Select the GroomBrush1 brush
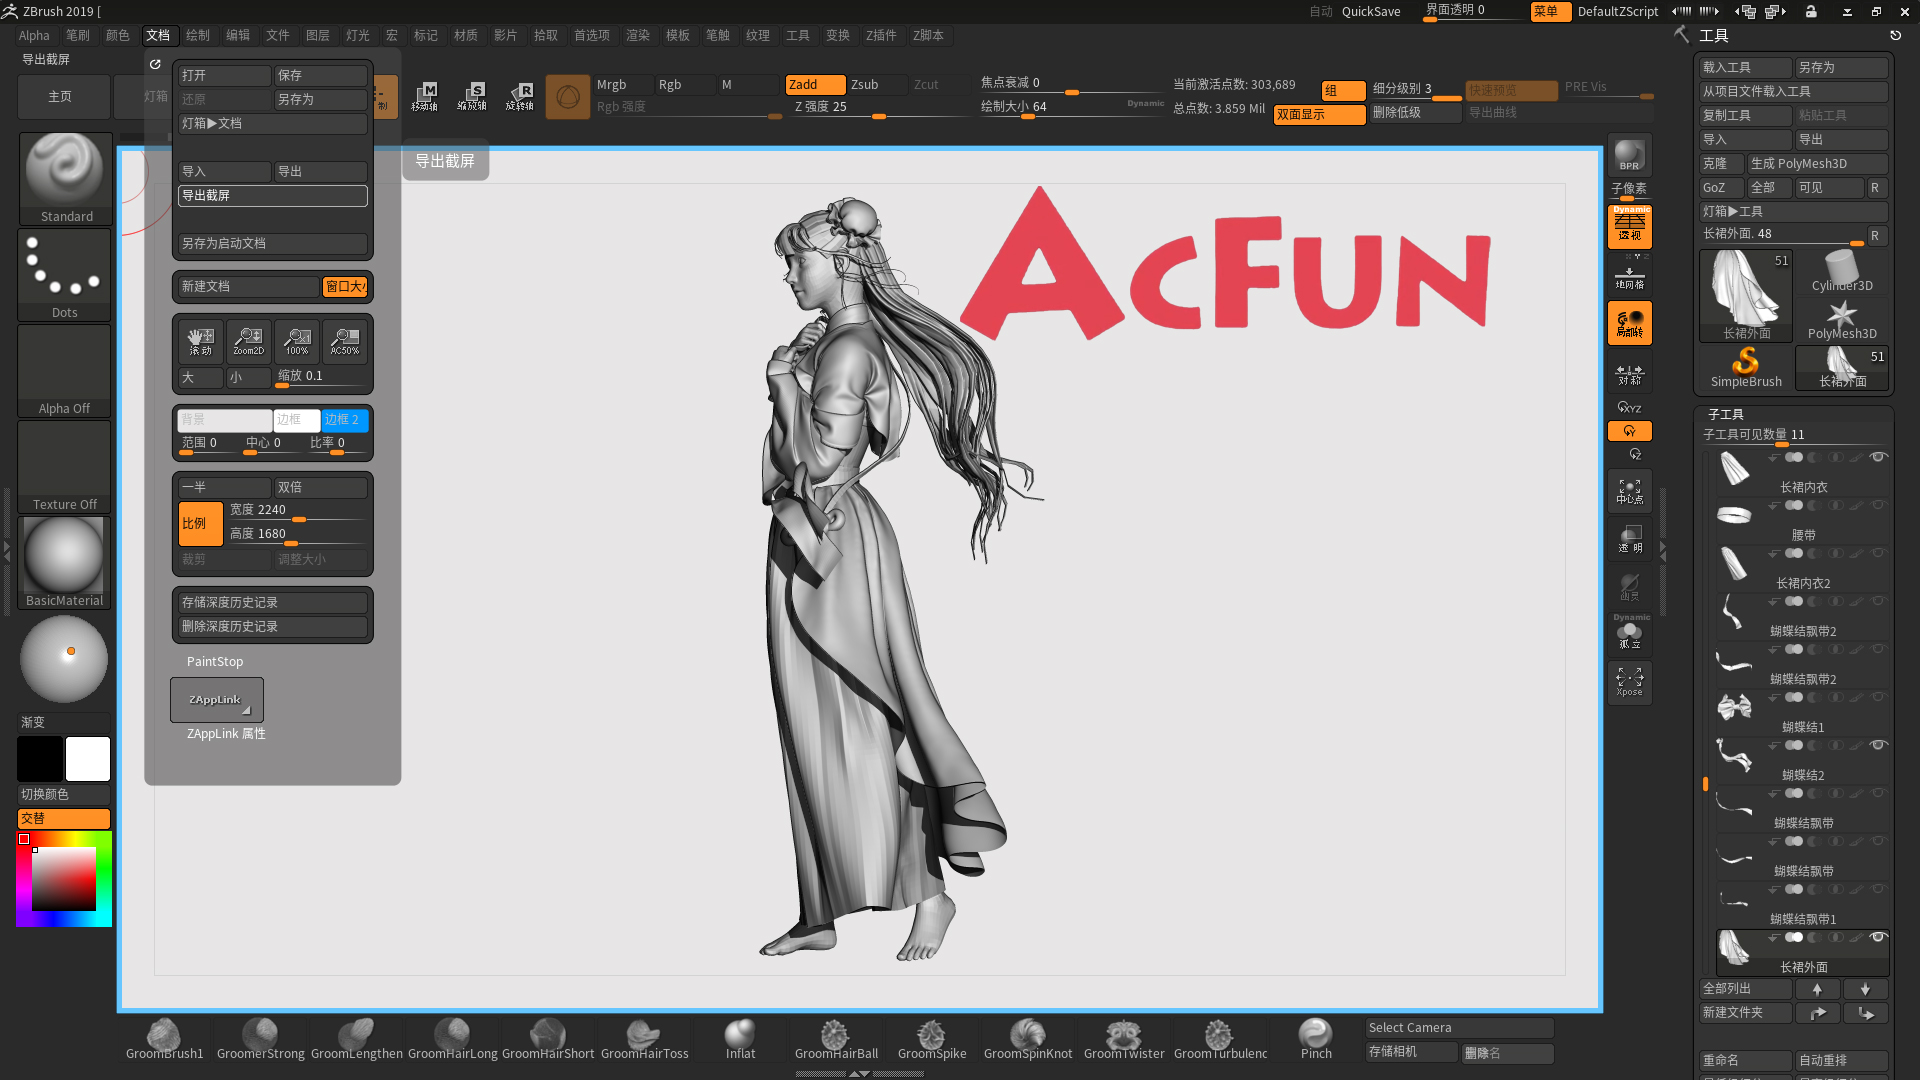Viewport: 1920px width, 1080px height. 164,1039
